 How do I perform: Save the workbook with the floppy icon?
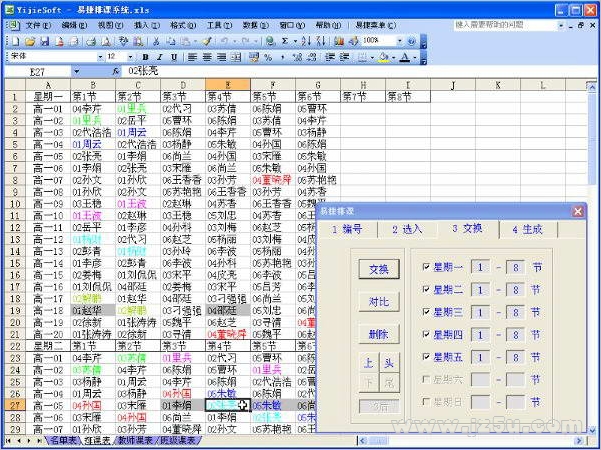tap(45, 41)
